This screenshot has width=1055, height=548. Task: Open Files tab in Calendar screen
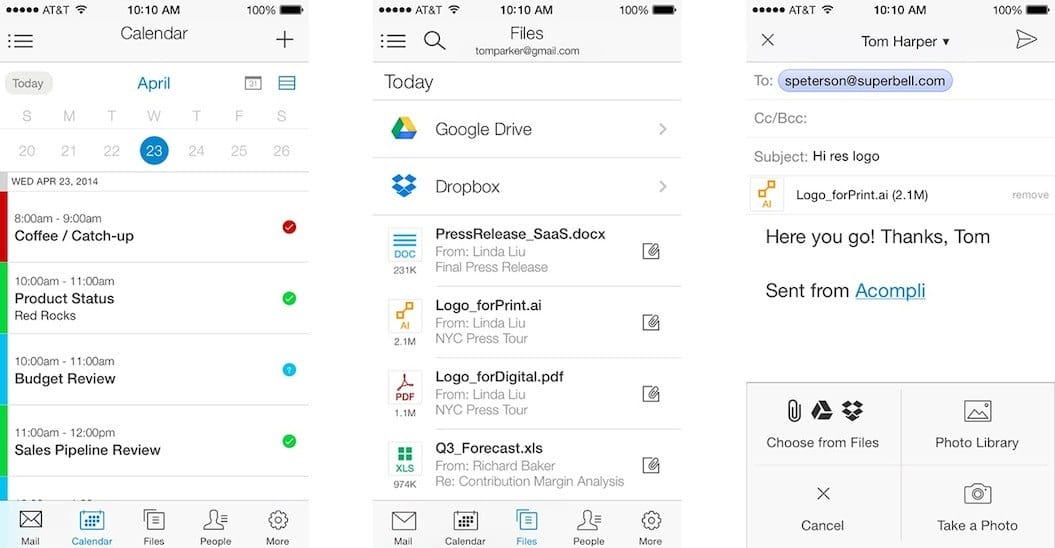[x=153, y=527]
